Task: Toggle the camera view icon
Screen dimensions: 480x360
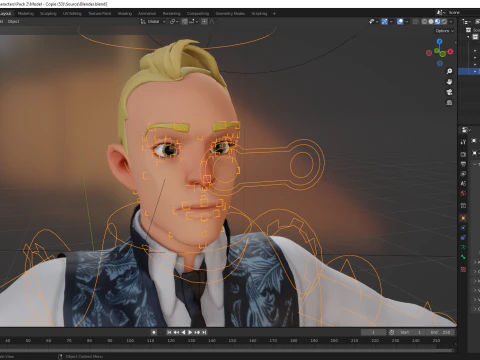Action: pos(449,92)
